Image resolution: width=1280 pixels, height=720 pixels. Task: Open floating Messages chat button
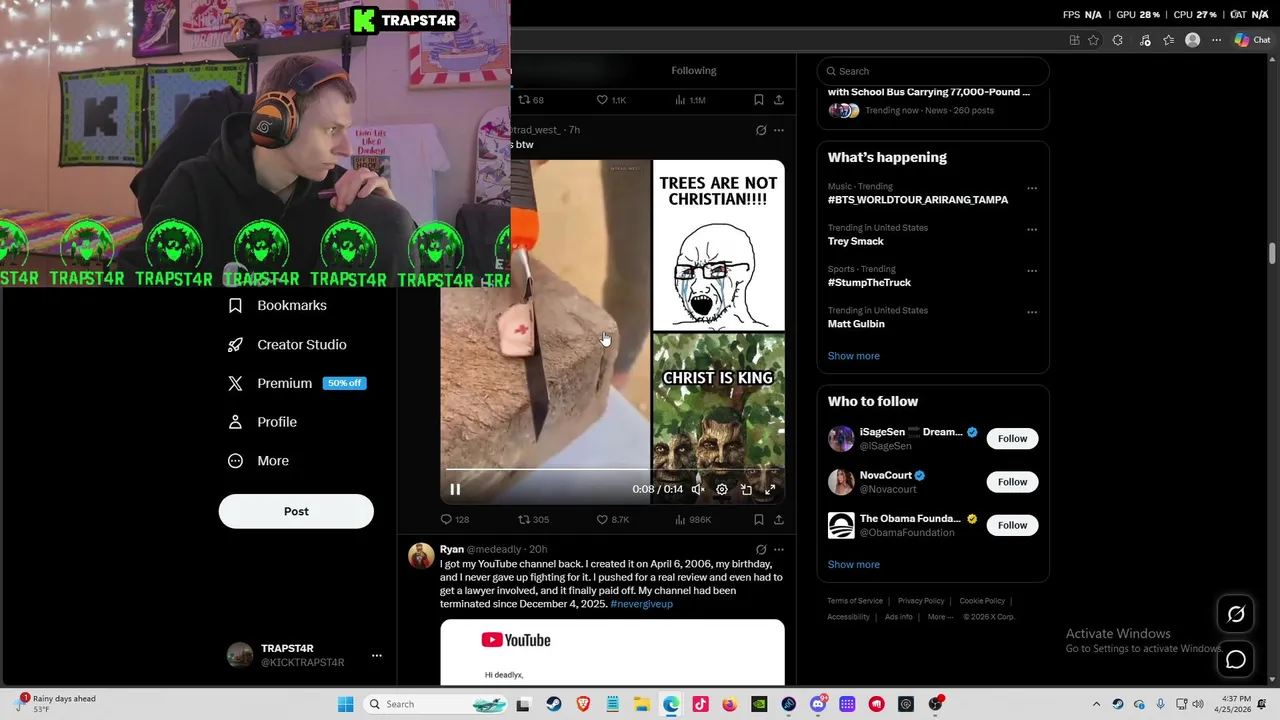[1236, 659]
